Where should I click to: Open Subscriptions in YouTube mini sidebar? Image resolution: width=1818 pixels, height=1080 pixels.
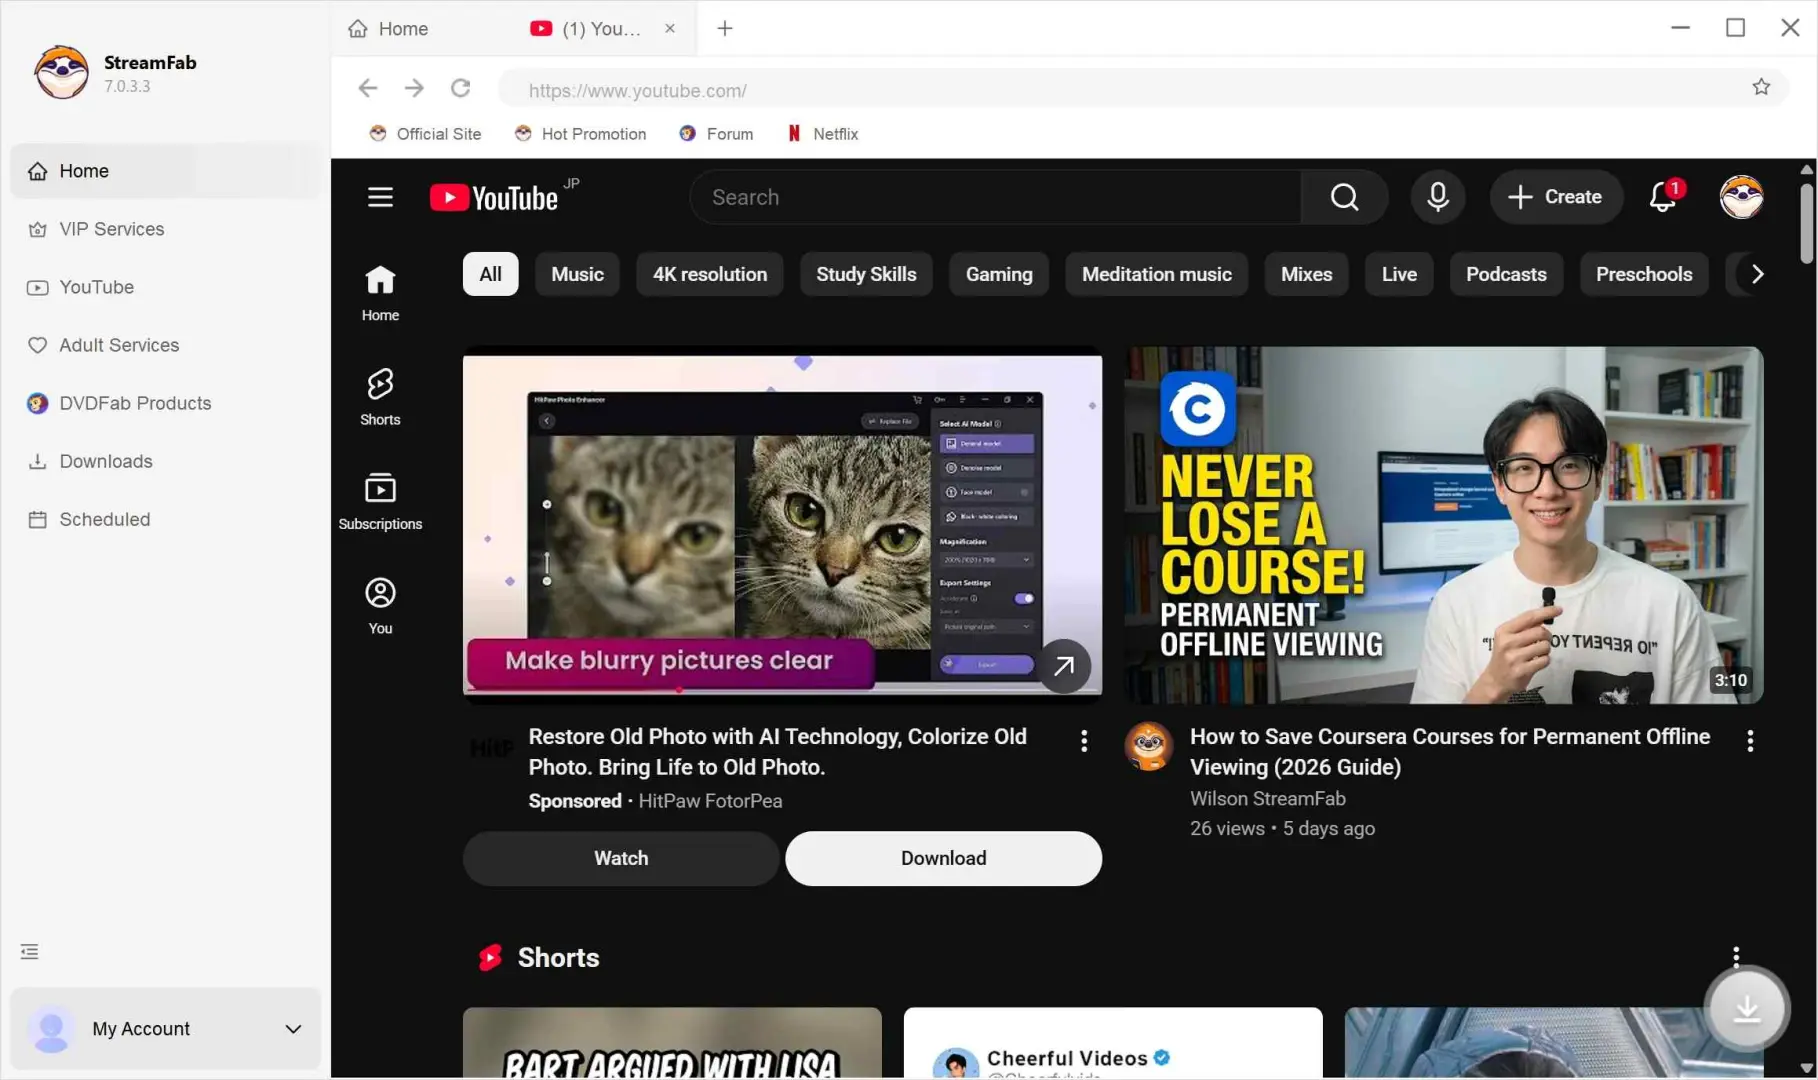point(380,501)
